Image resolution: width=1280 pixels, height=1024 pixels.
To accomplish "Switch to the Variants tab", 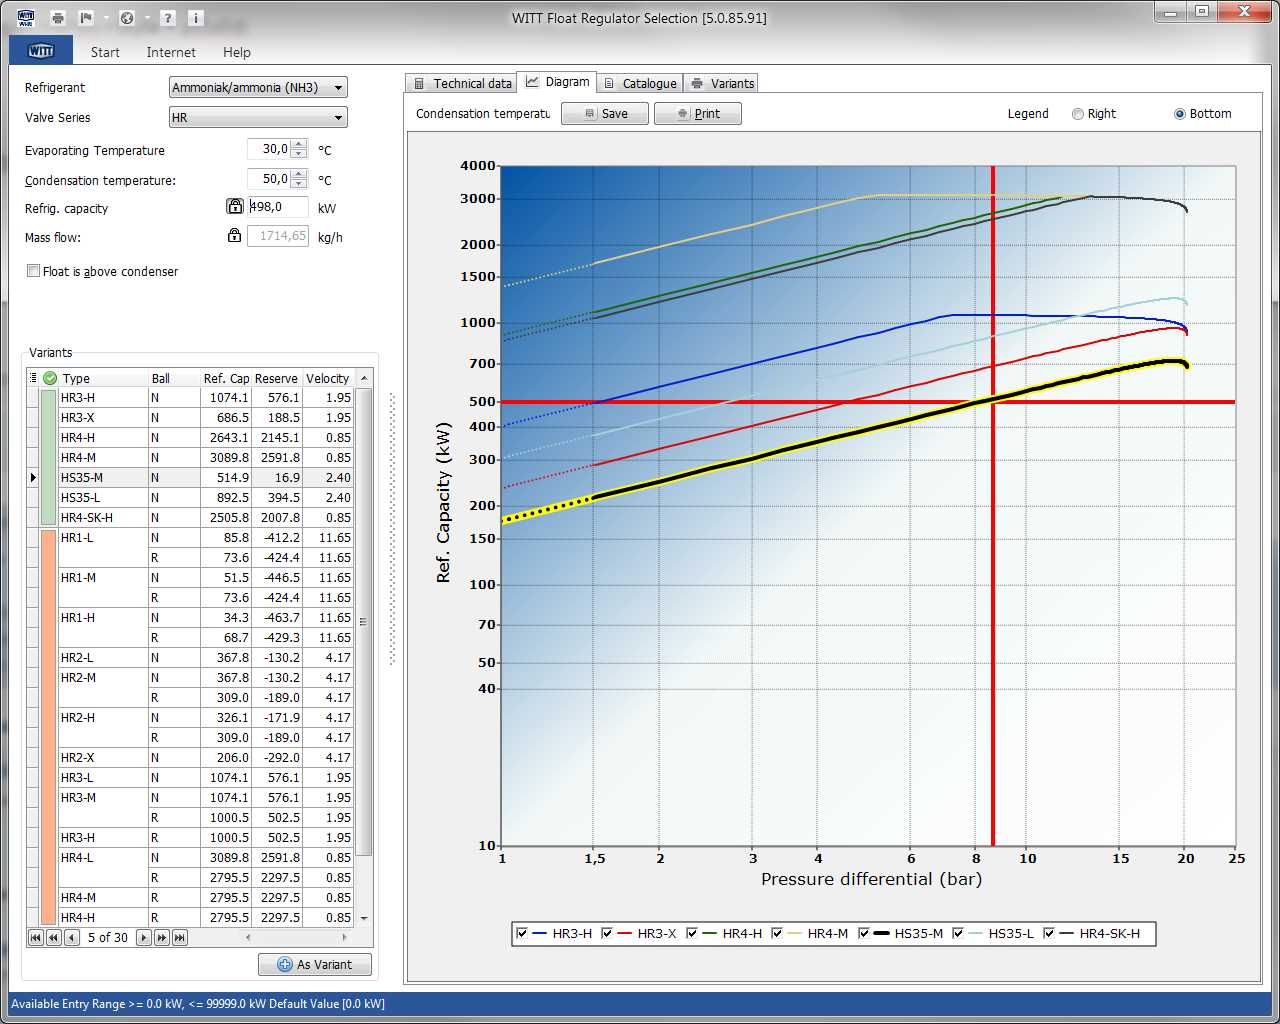I will [x=722, y=83].
